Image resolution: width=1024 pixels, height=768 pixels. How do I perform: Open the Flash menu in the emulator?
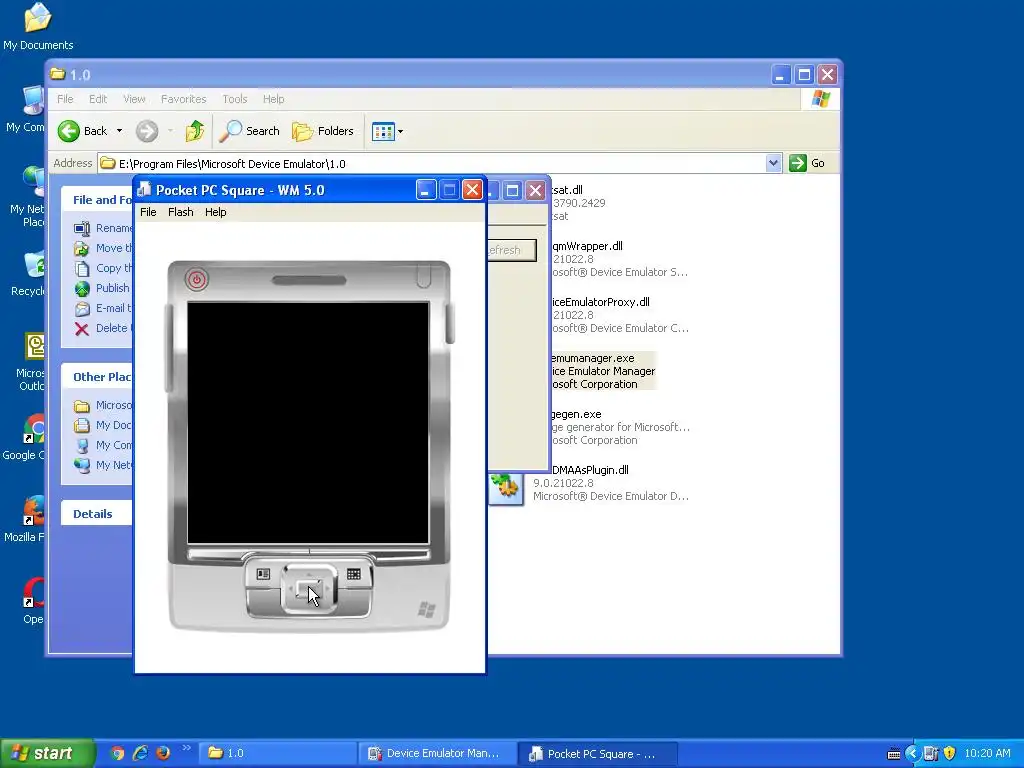click(x=180, y=212)
